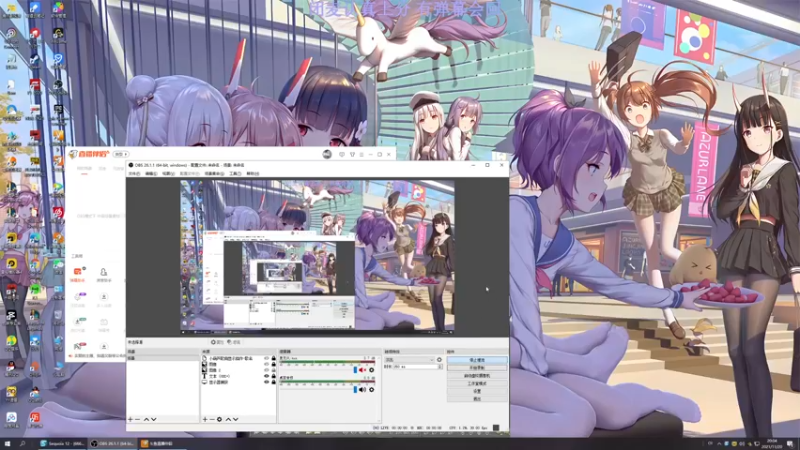Open the Scene Collection menu in OBS

pos(214,173)
